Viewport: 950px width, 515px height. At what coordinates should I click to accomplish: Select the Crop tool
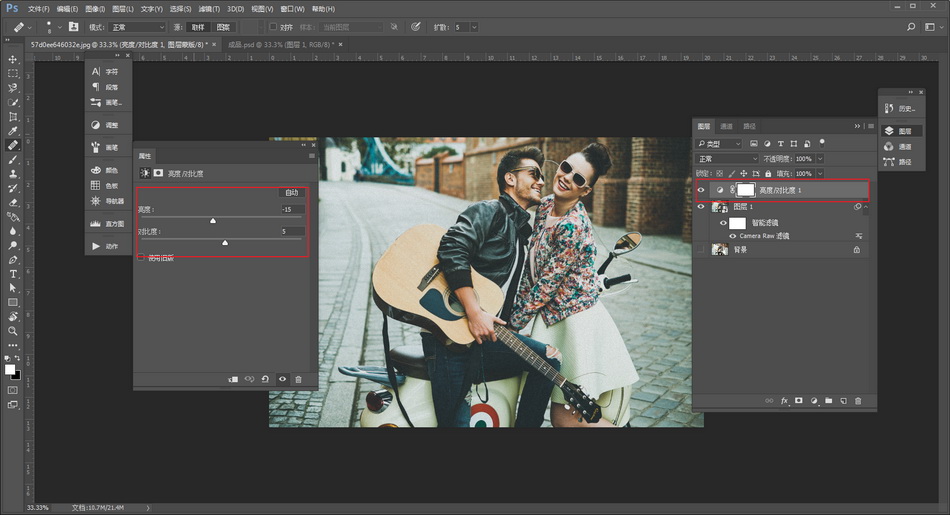click(x=13, y=117)
